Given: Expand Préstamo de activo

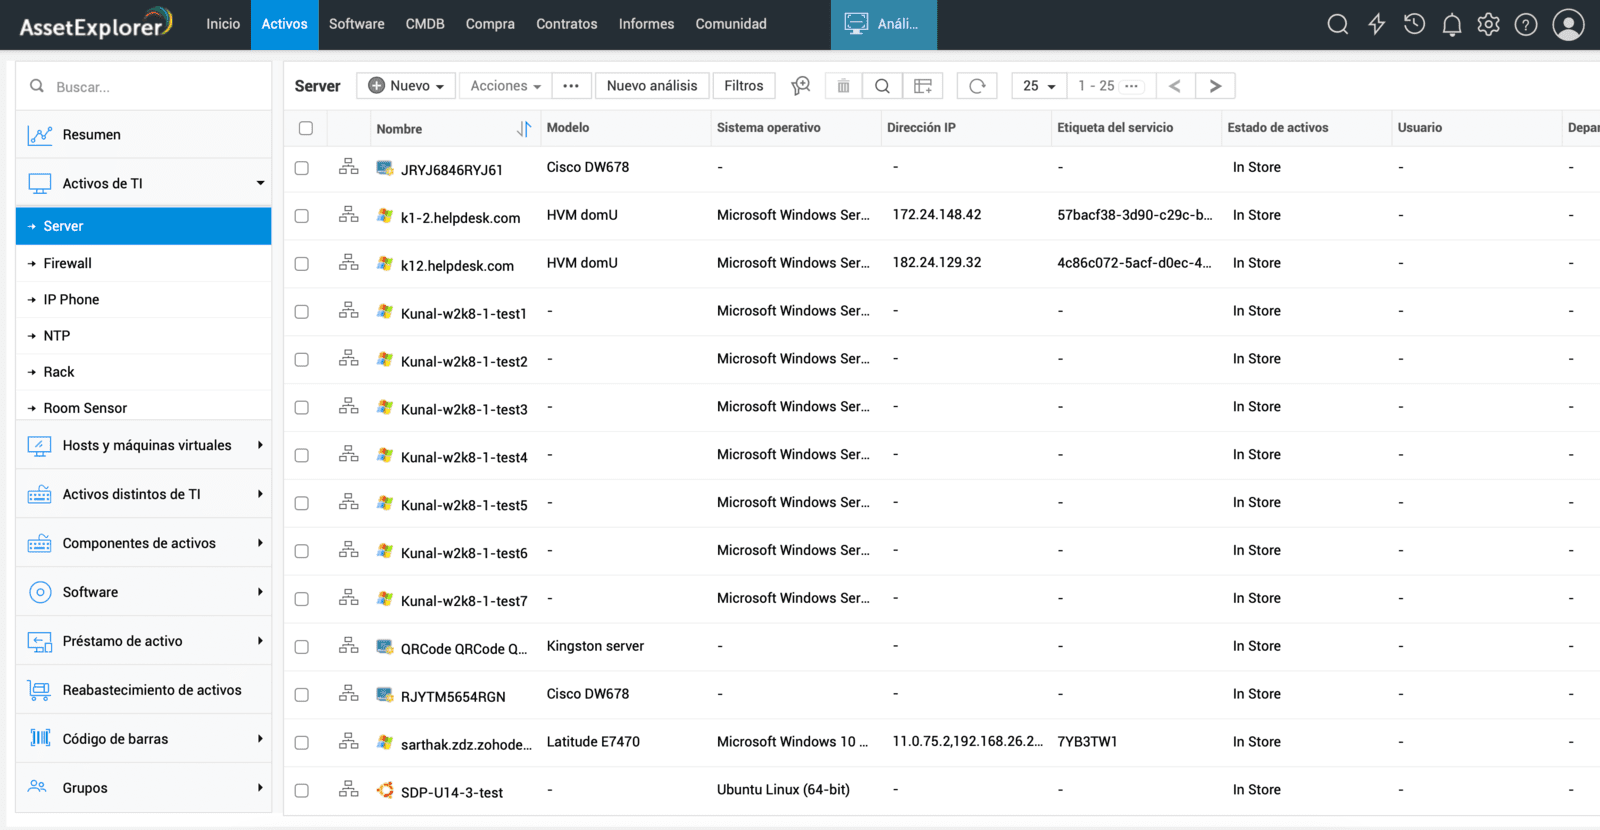Looking at the screenshot, I should click(x=260, y=641).
